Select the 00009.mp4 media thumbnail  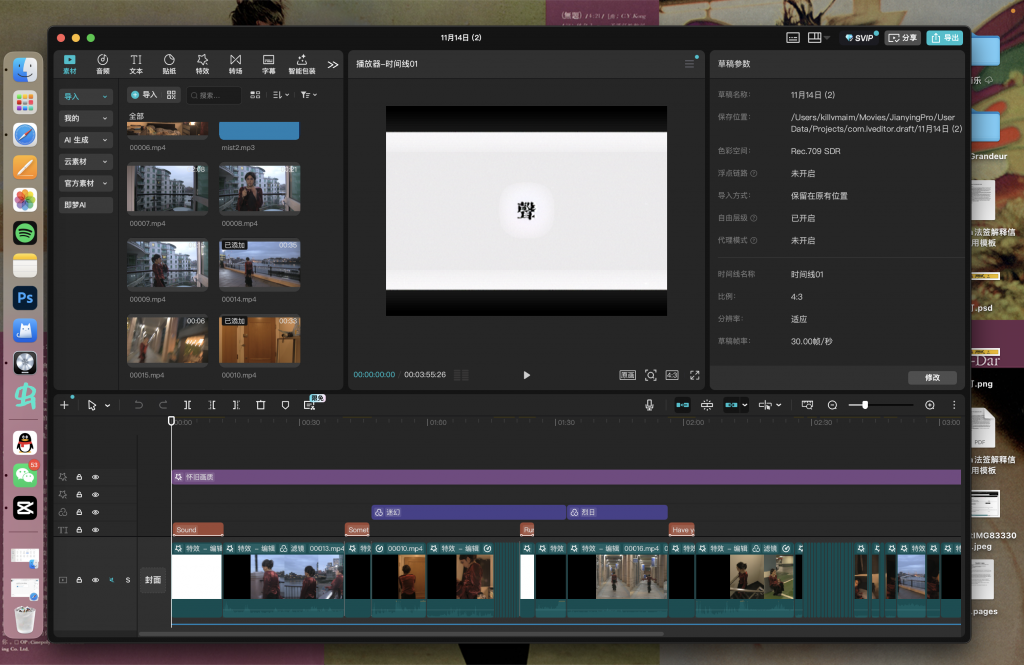click(167, 265)
